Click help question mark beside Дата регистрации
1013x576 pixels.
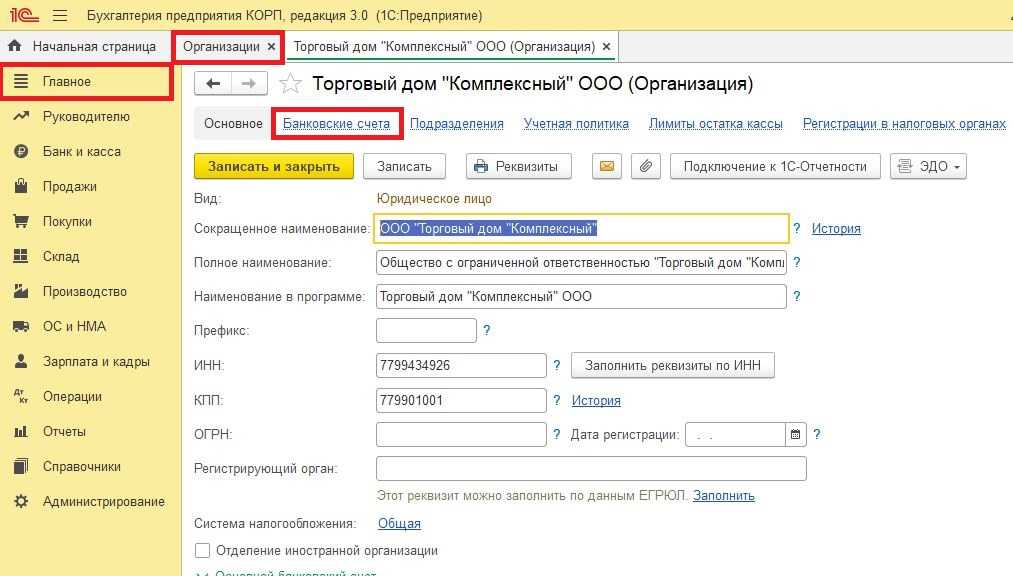817,435
